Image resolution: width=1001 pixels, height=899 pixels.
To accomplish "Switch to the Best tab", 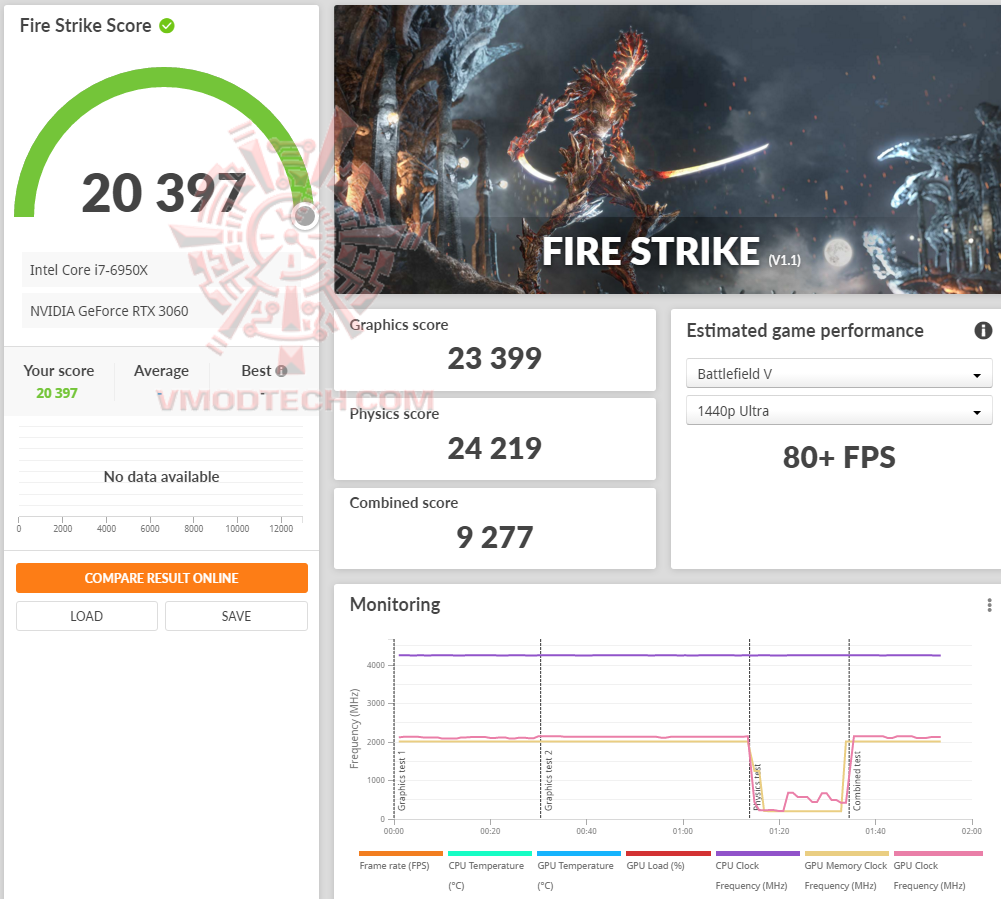I will pyautogui.click(x=256, y=370).
